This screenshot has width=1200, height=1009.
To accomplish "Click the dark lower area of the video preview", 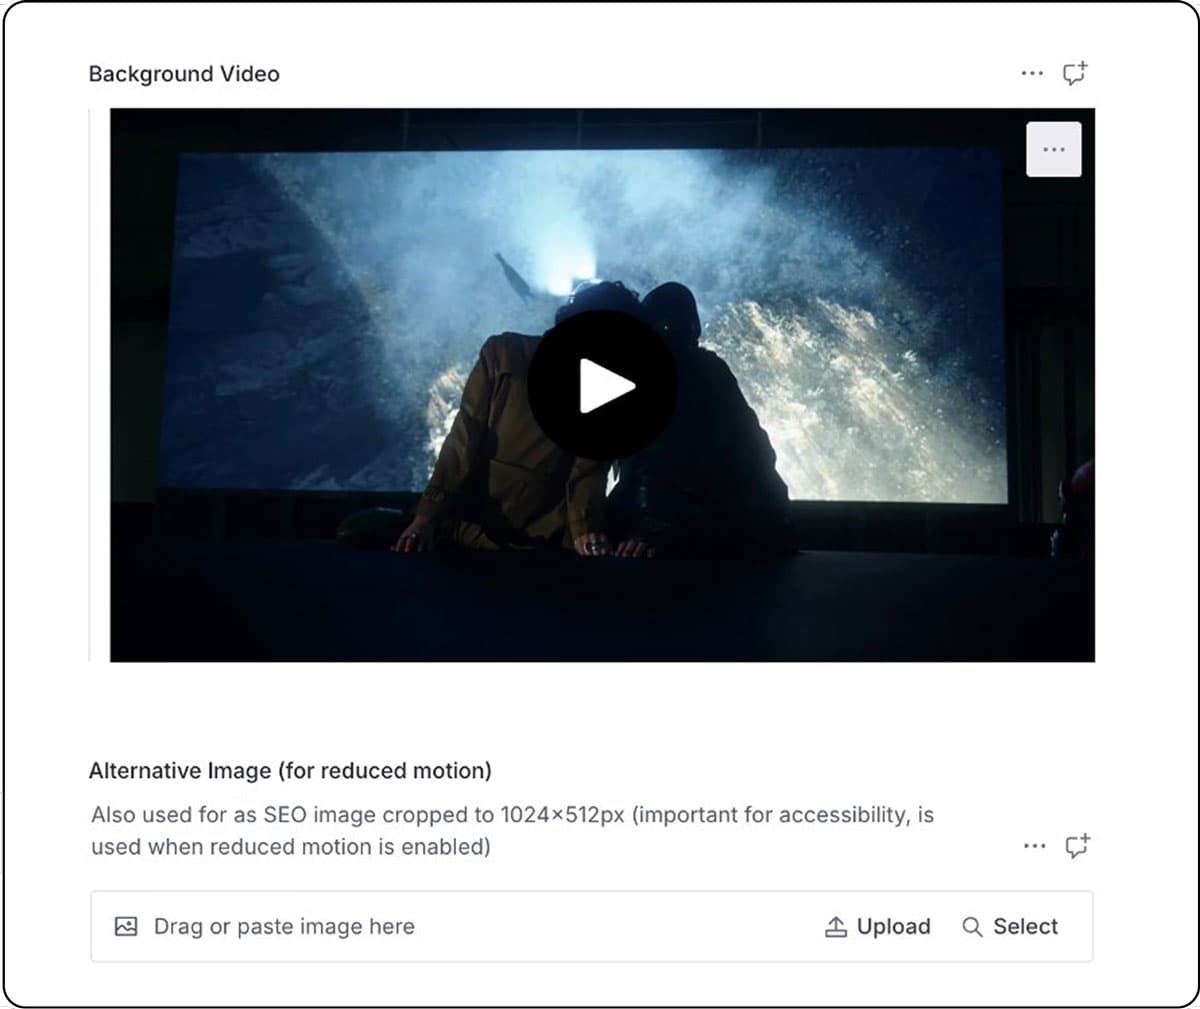I will 600,610.
